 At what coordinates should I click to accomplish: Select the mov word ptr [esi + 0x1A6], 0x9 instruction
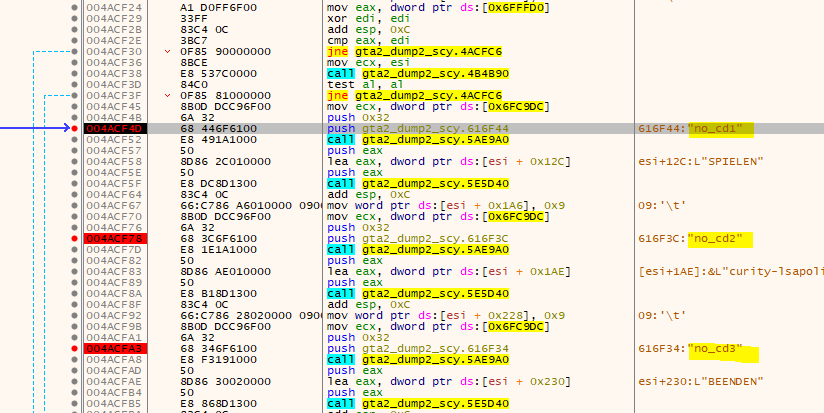446,205
